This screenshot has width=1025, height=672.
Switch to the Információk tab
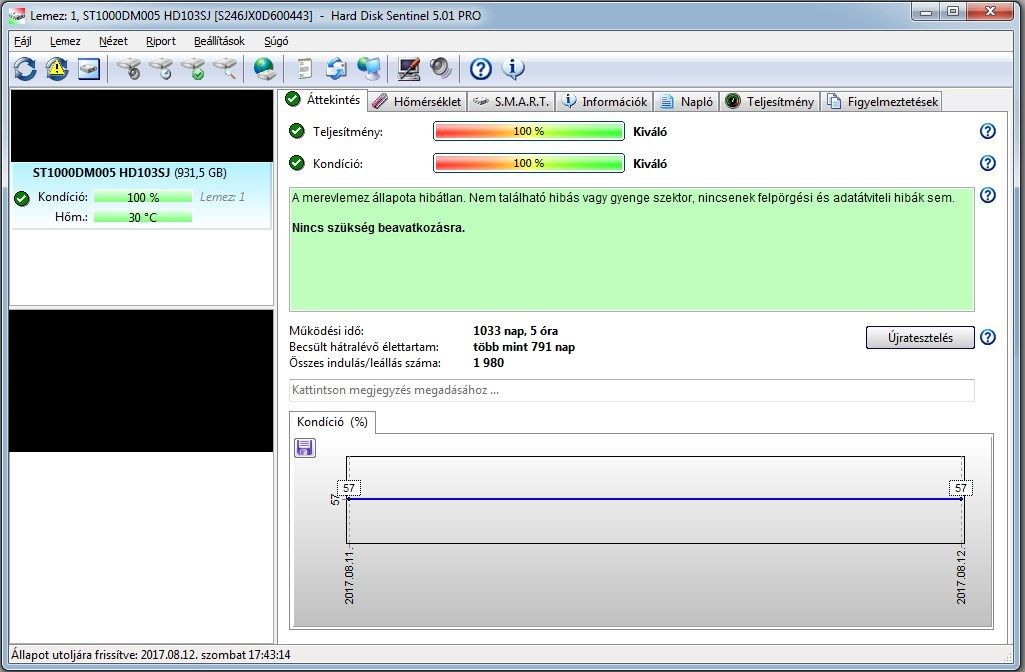(605, 102)
